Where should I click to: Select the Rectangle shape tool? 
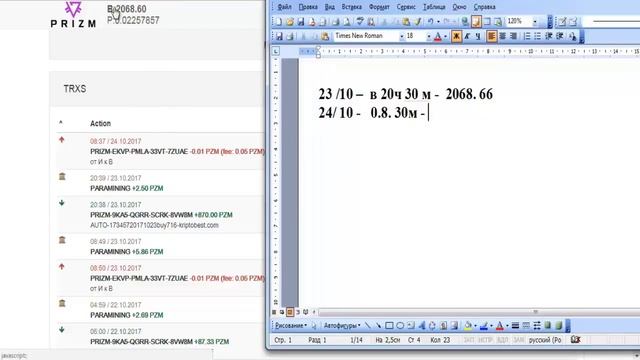[389, 325]
